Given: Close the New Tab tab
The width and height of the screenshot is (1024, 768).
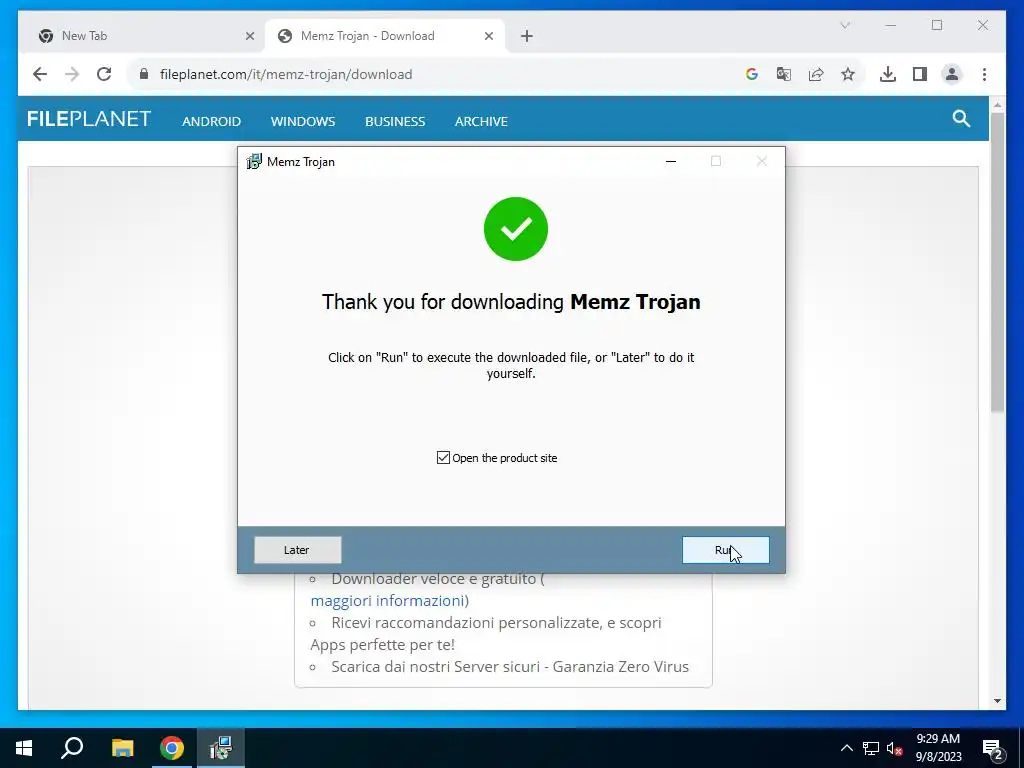Looking at the screenshot, I should [249, 36].
